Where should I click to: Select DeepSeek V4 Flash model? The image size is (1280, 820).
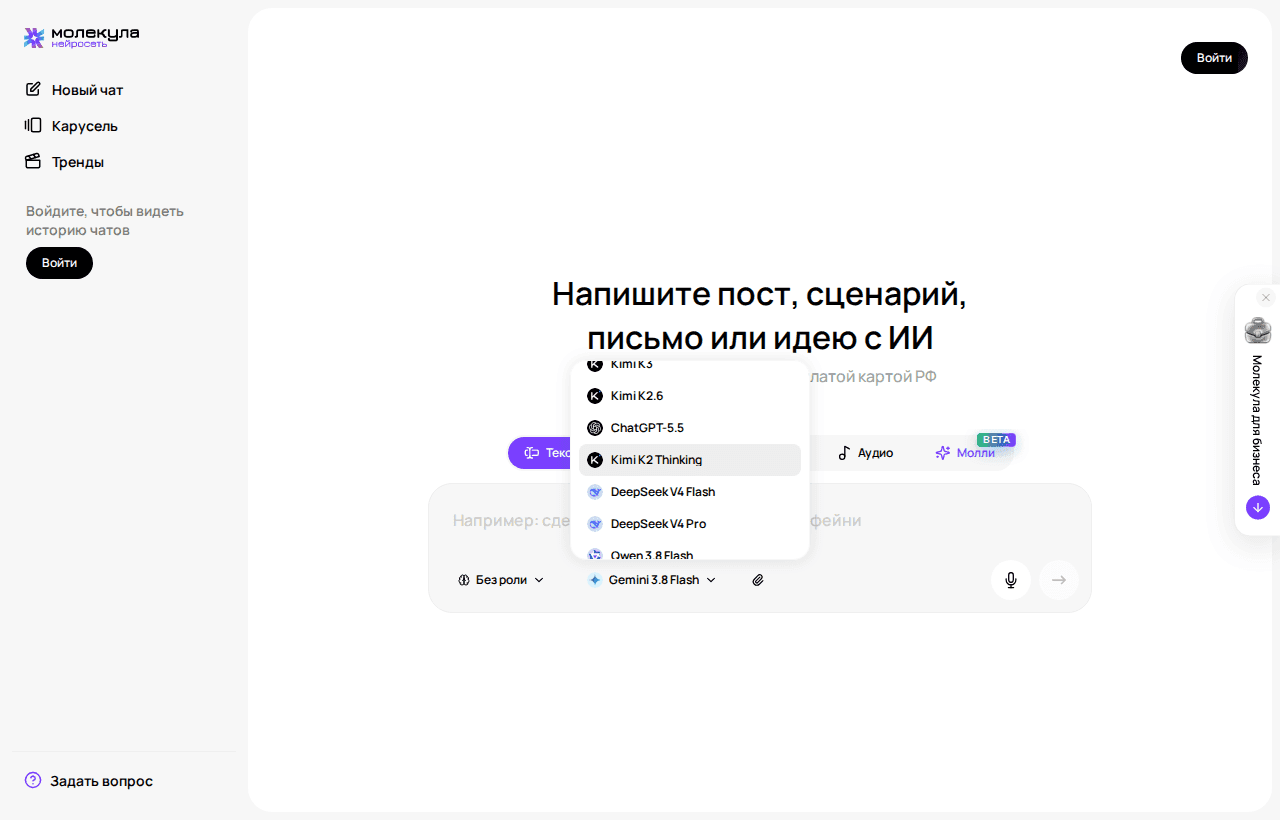[690, 492]
